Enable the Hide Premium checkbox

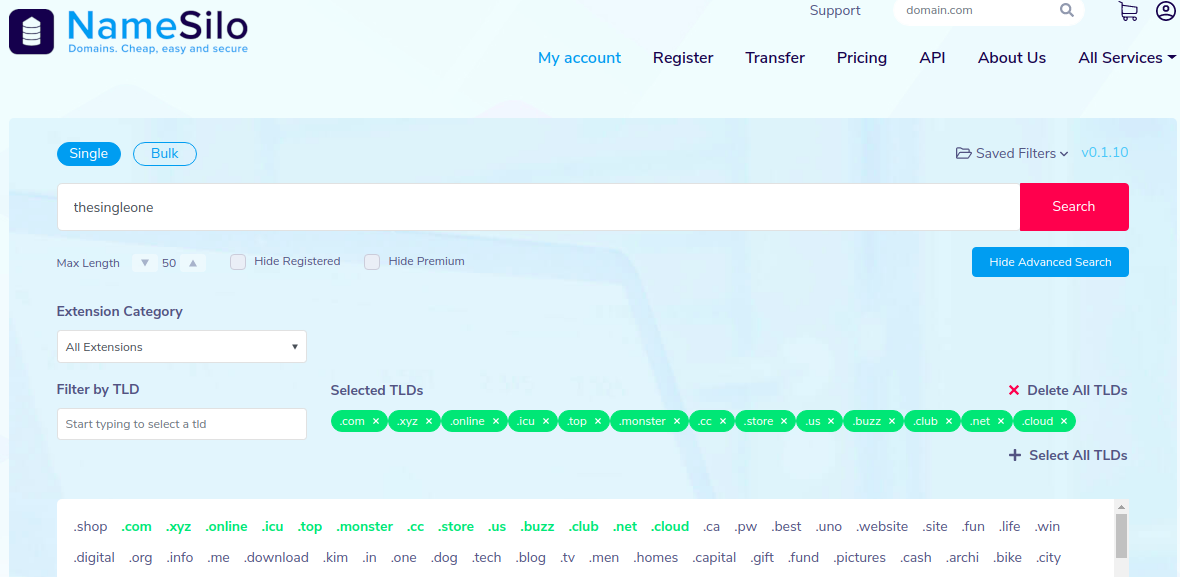tap(372, 262)
